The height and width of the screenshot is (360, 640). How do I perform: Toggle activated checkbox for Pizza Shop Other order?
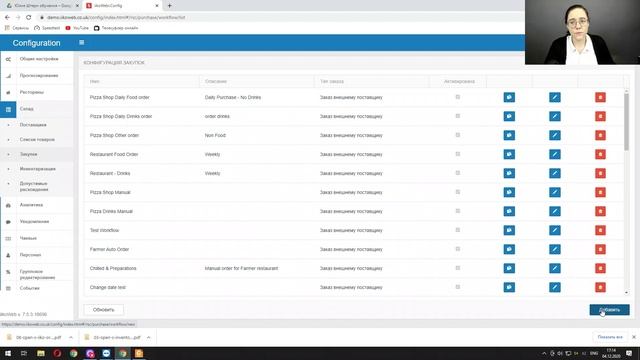(458, 135)
